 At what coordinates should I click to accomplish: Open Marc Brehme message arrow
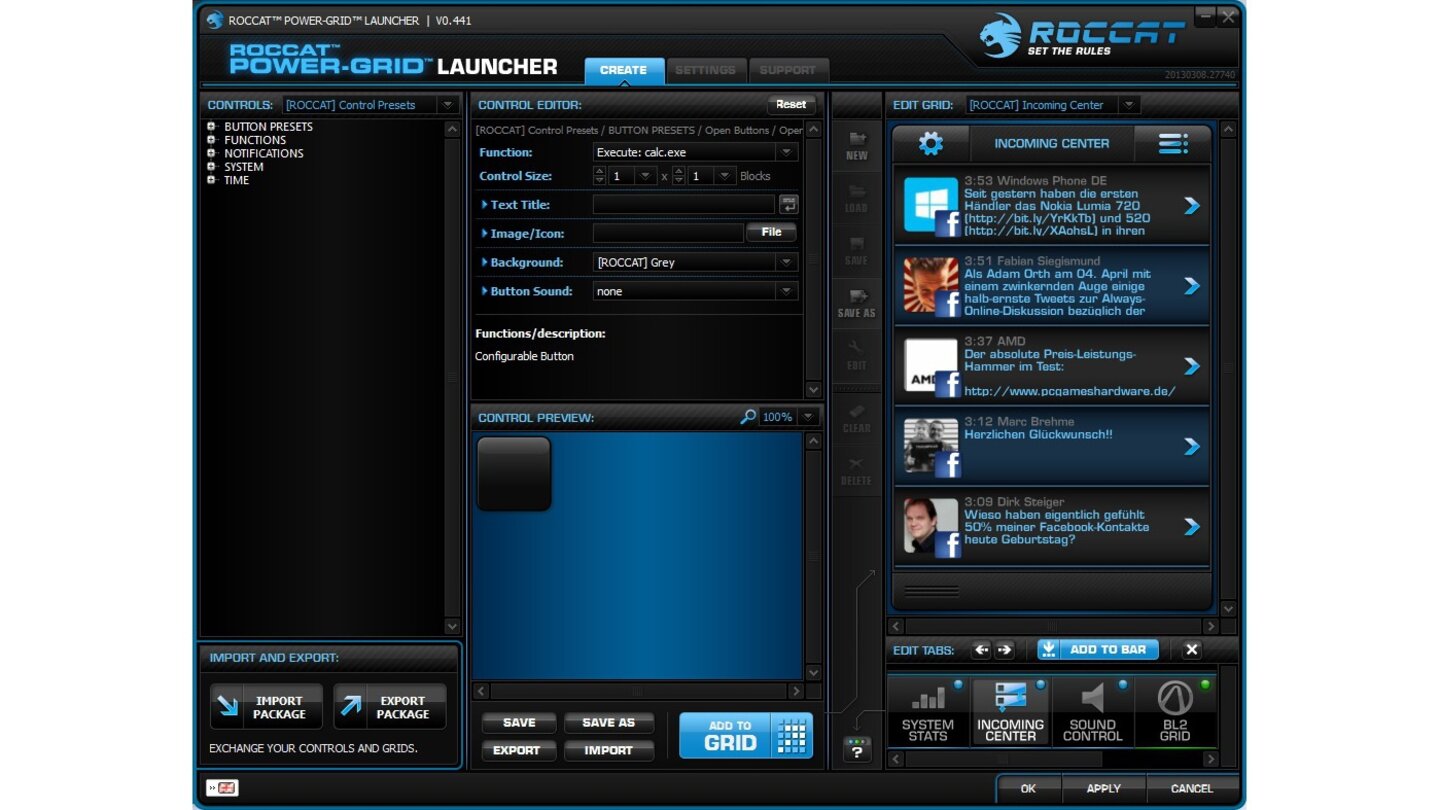tap(1191, 446)
